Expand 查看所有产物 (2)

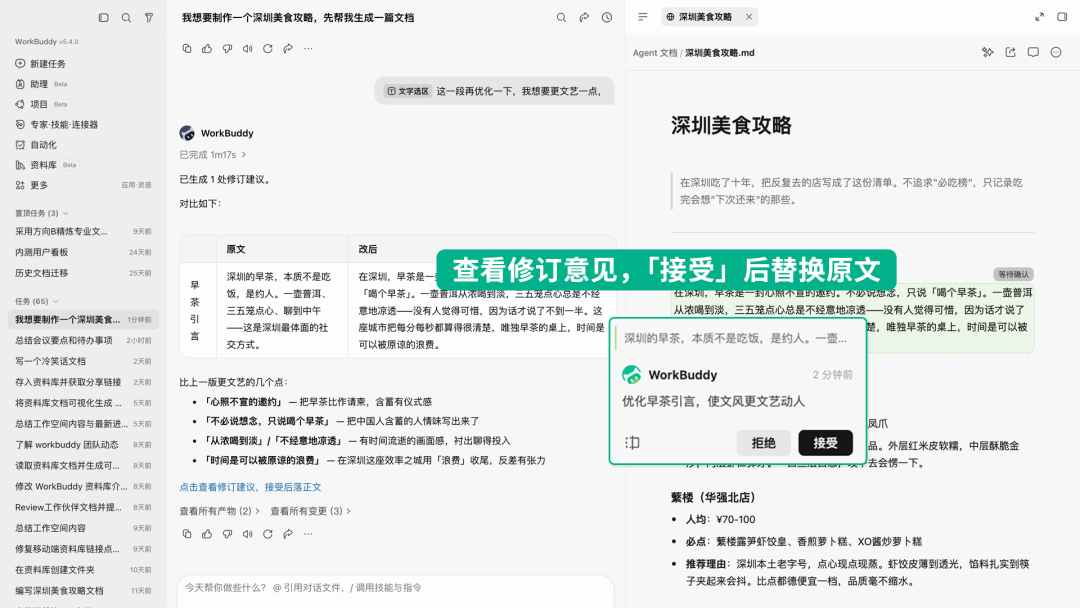(x=220, y=511)
